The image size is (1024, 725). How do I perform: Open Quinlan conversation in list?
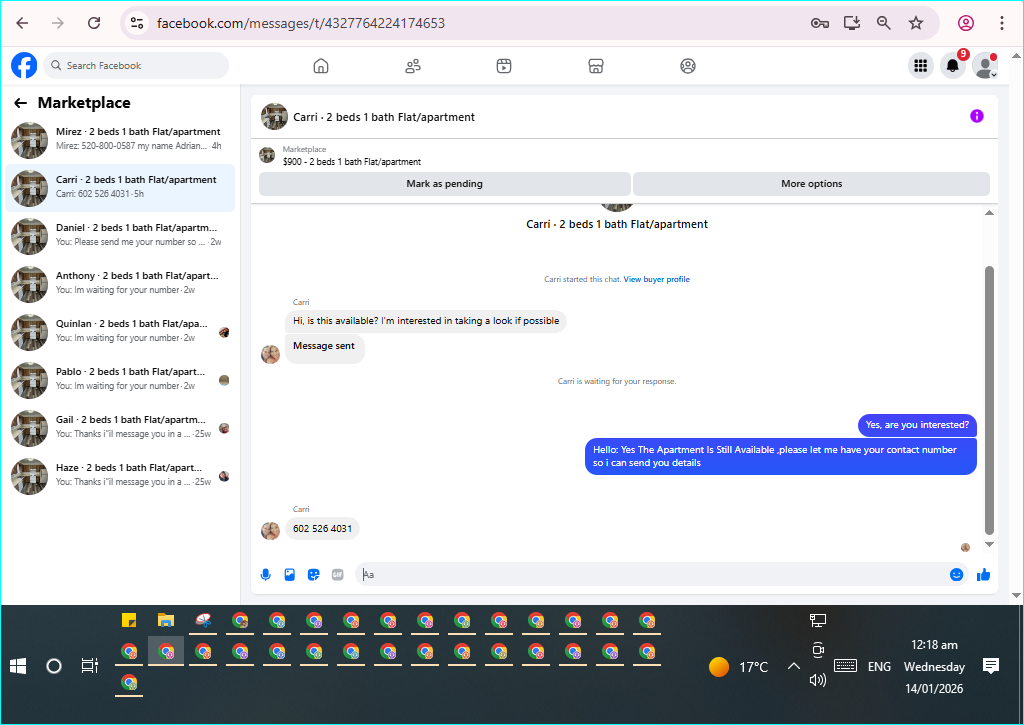(120, 332)
